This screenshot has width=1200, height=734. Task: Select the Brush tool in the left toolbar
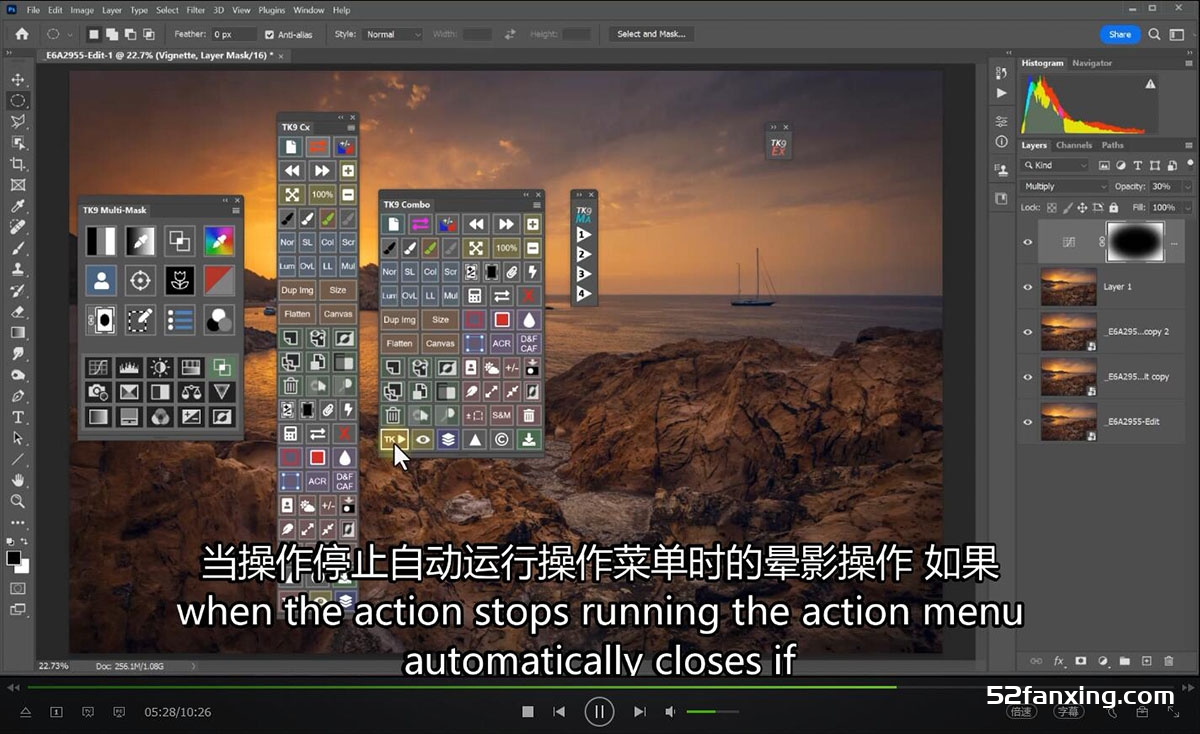point(18,248)
